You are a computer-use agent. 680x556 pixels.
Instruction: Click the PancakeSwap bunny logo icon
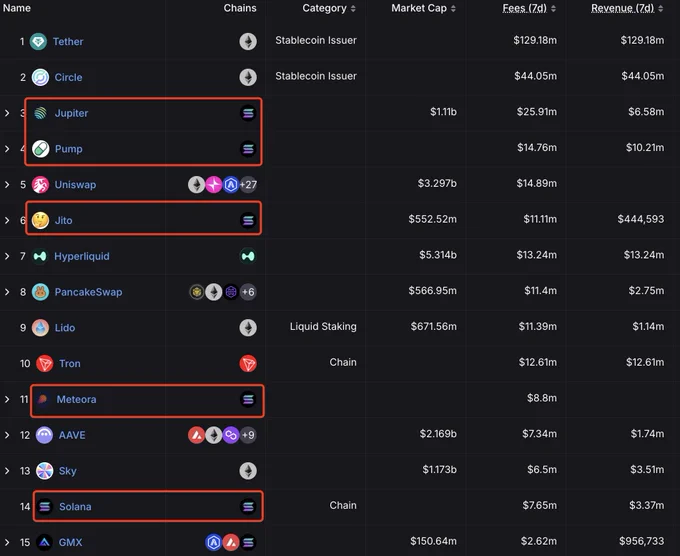pos(40,292)
